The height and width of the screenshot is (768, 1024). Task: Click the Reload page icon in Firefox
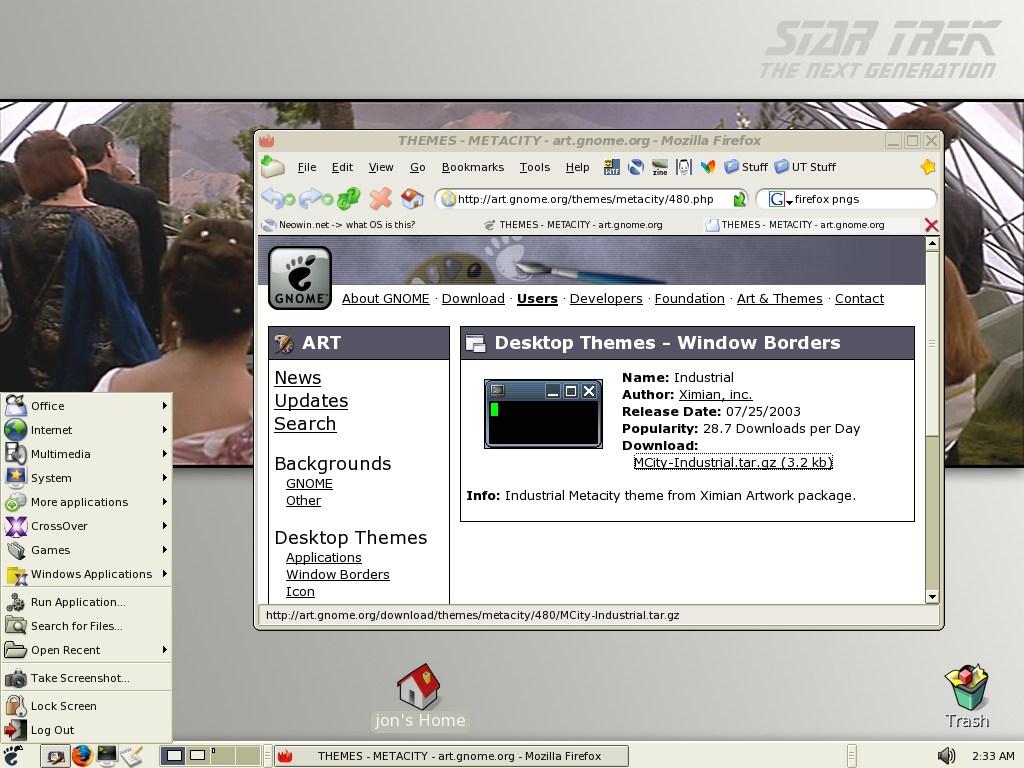[348, 199]
